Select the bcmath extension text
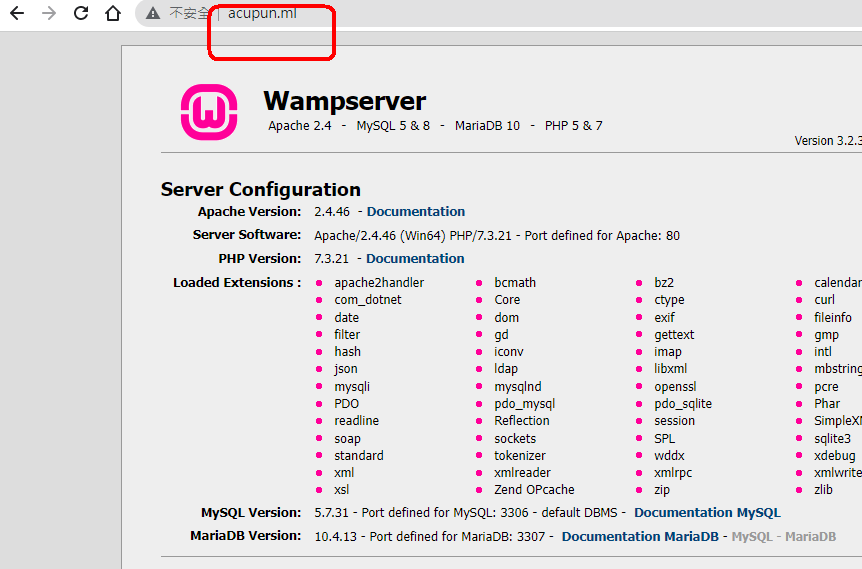The image size is (862, 569). tap(515, 283)
